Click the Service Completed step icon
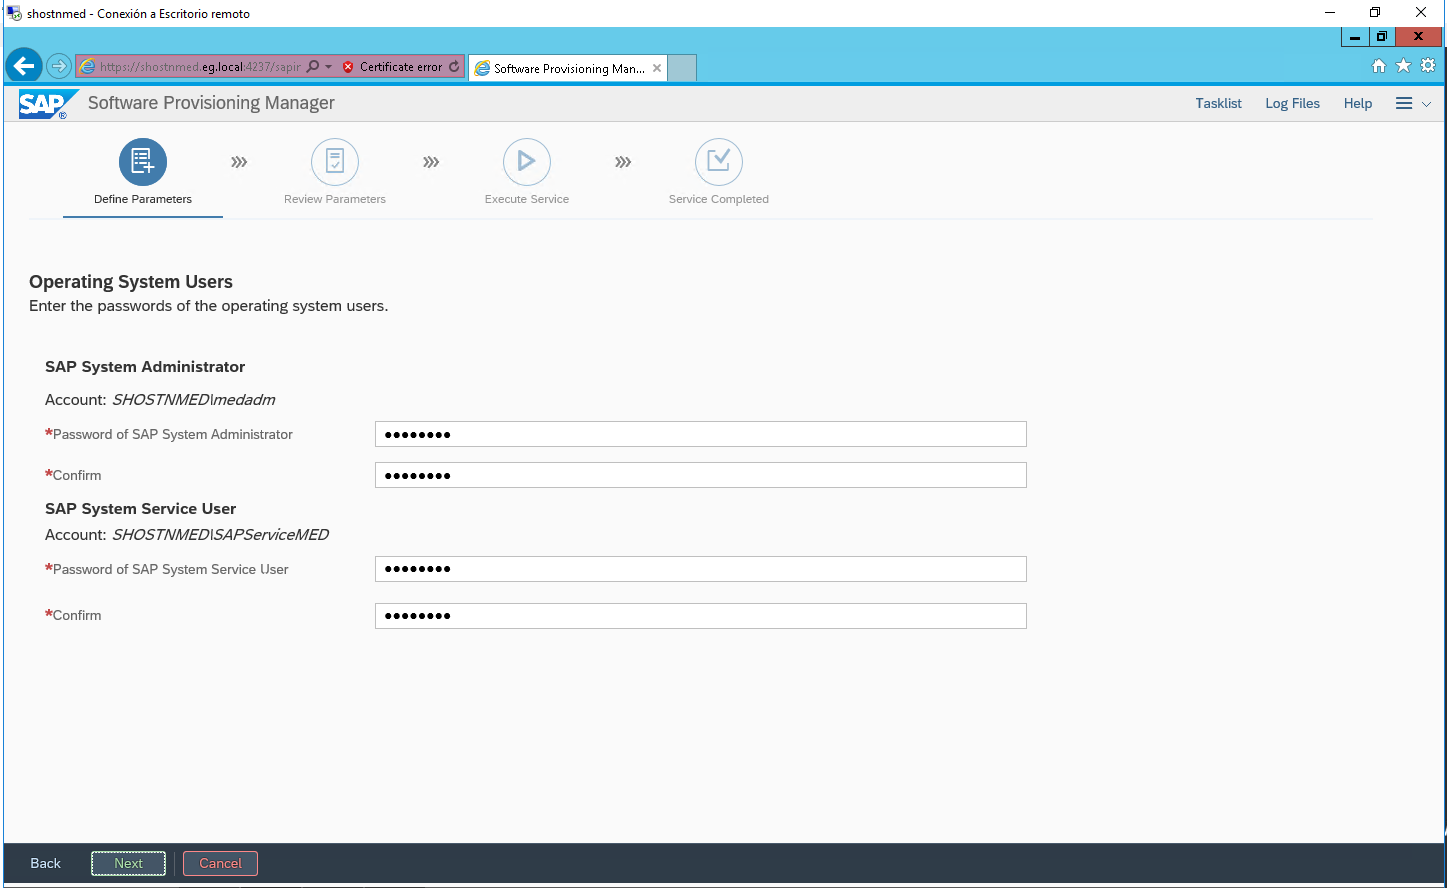Screen dimensions: 1447x888 coord(719,162)
